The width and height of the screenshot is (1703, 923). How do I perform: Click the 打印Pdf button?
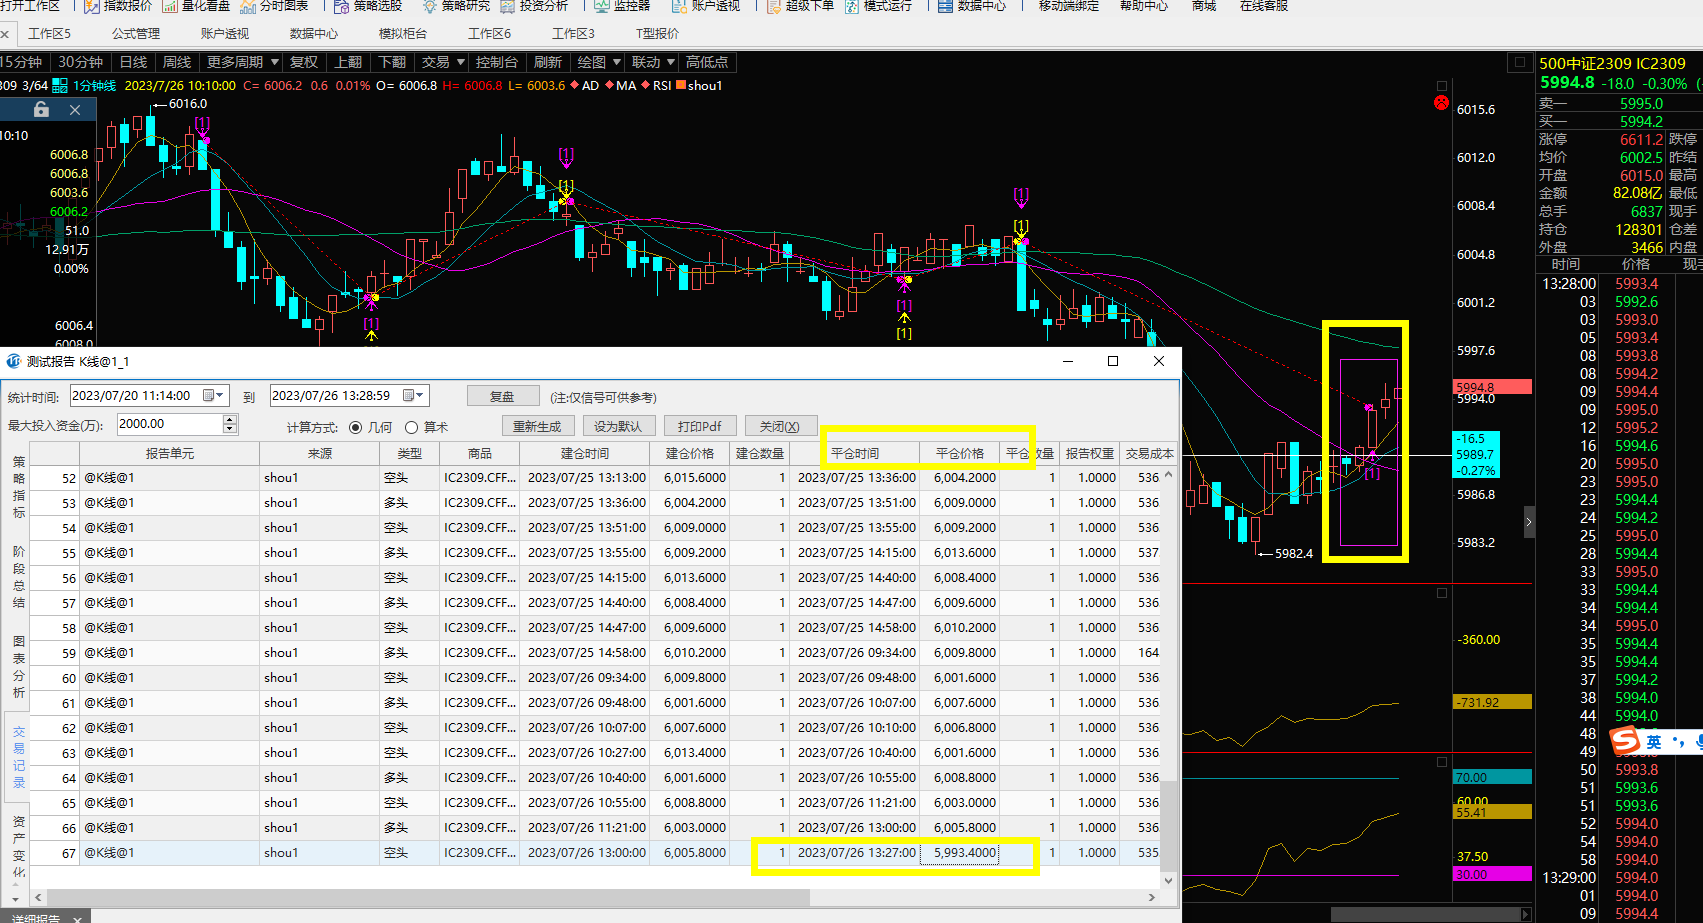pyautogui.click(x=699, y=426)
